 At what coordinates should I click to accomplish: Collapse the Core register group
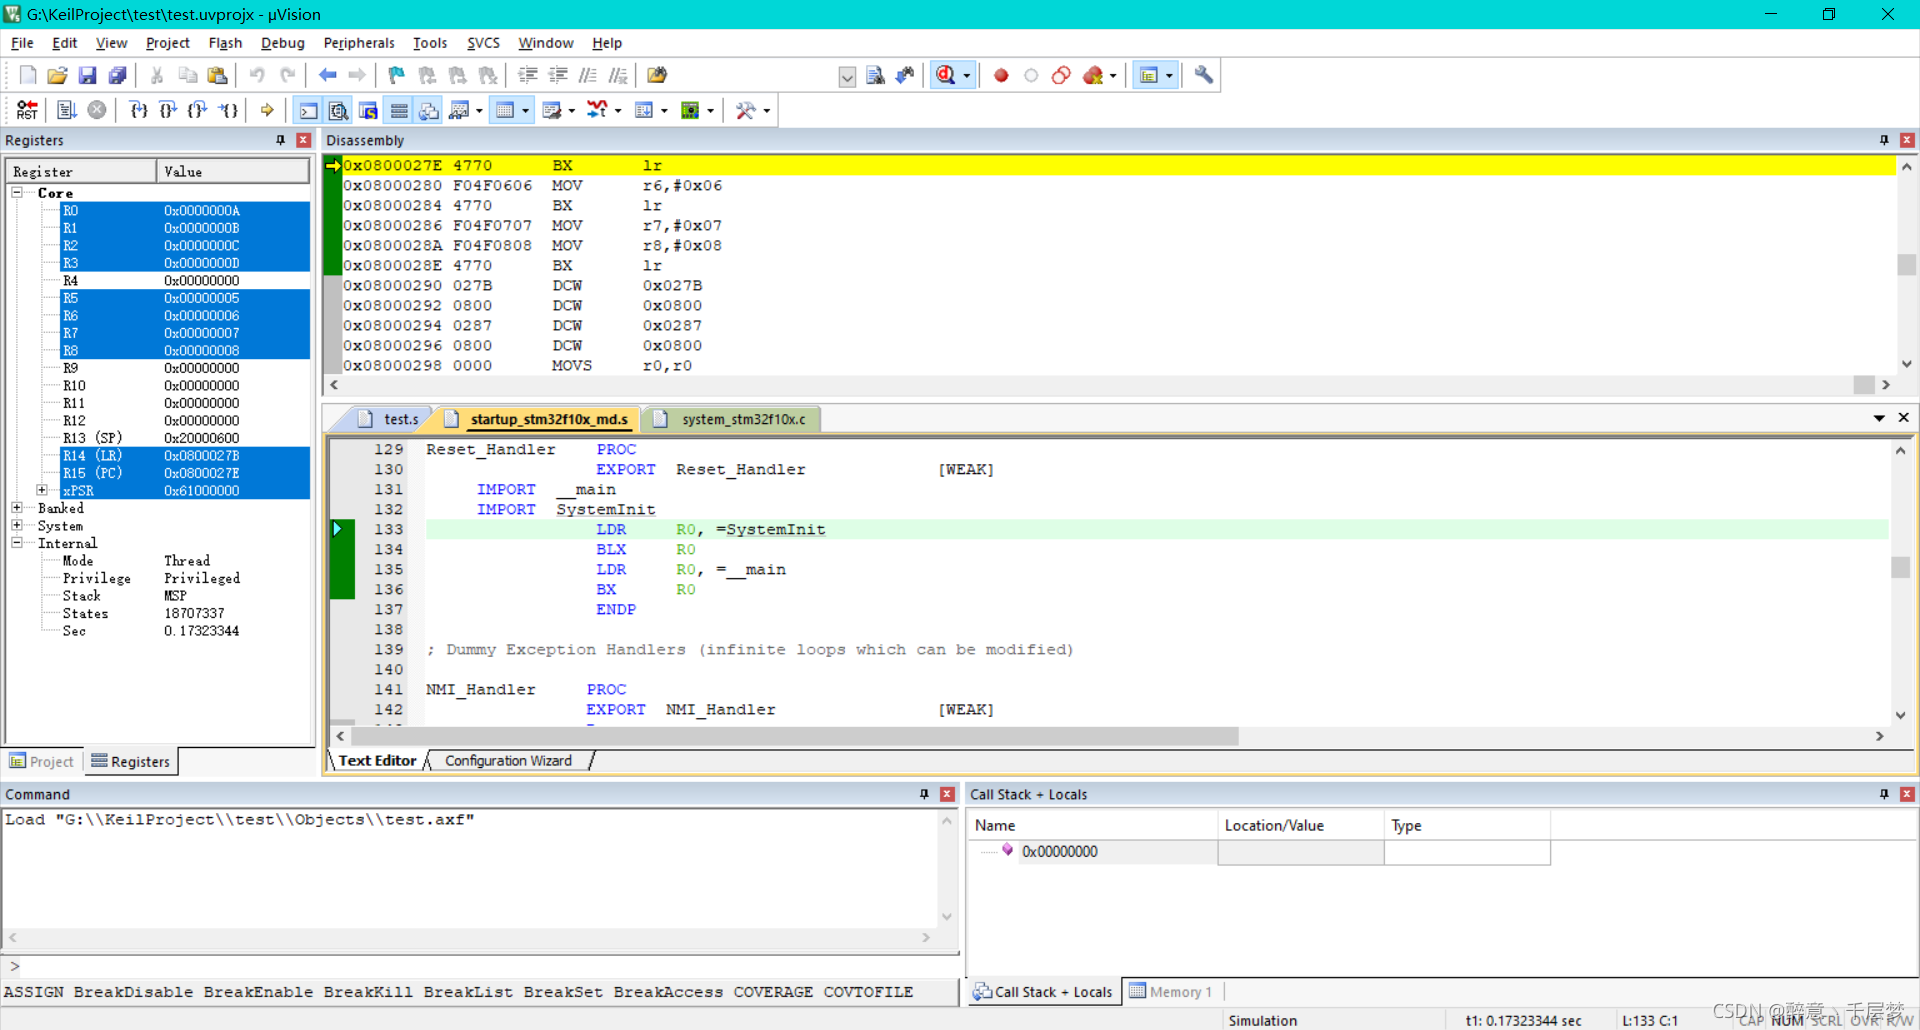(x=17, y=192)
